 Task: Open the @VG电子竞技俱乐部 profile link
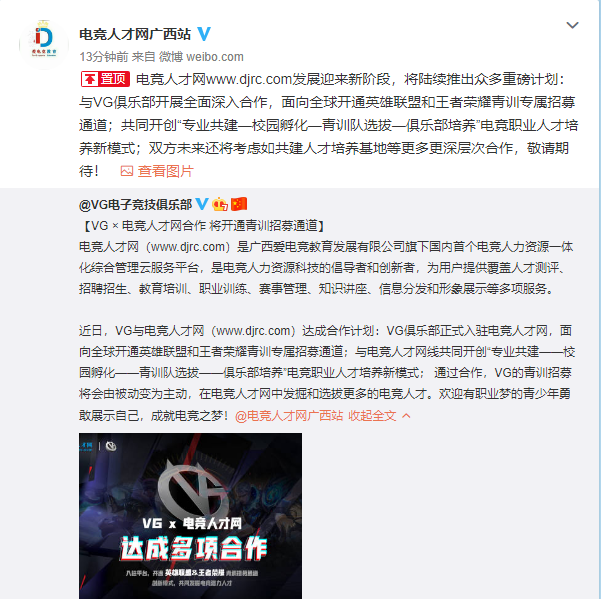click(135, 205)
